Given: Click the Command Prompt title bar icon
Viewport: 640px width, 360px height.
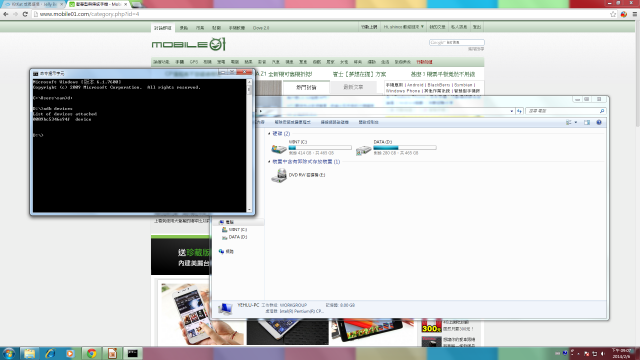Looking at the screenshot, I should coord(36,73).
